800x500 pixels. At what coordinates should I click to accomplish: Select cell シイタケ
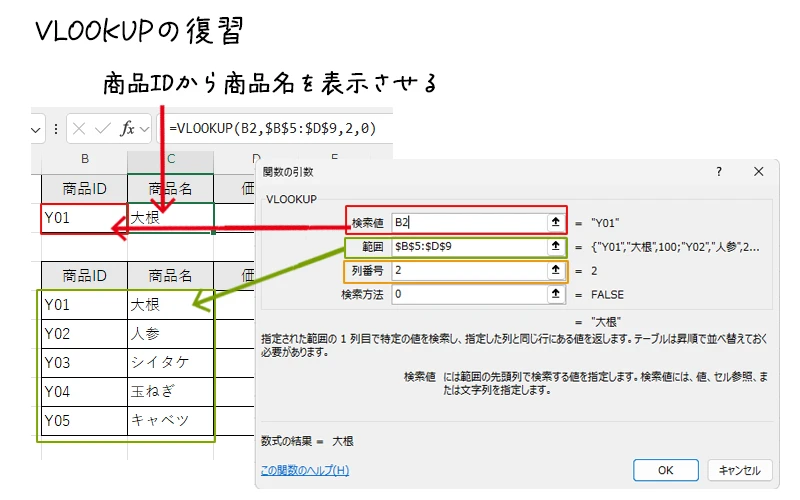pos(170,363)
